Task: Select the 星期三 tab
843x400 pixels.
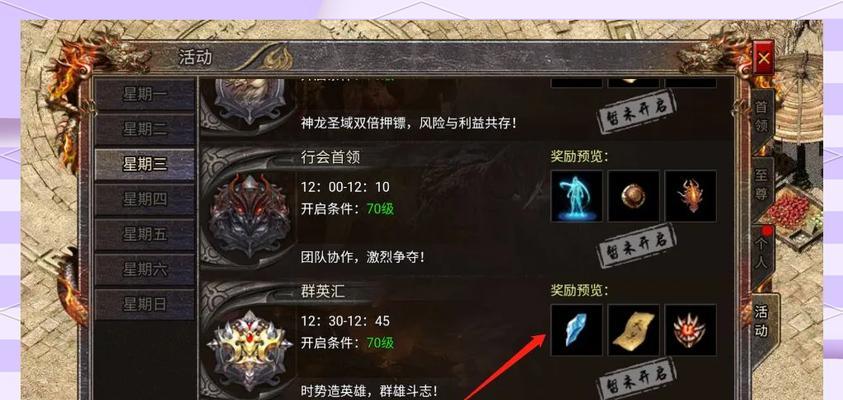Action: coord(145,165)
